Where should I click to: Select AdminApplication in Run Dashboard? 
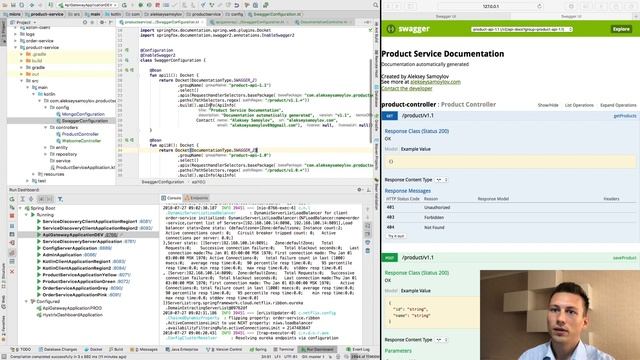62,255
